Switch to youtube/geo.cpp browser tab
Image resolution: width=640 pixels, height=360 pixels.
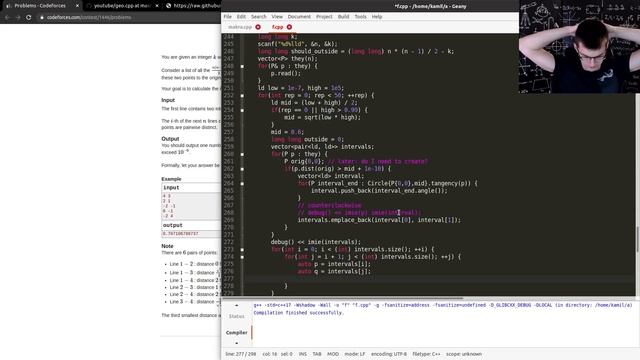[x=122, y=6]
